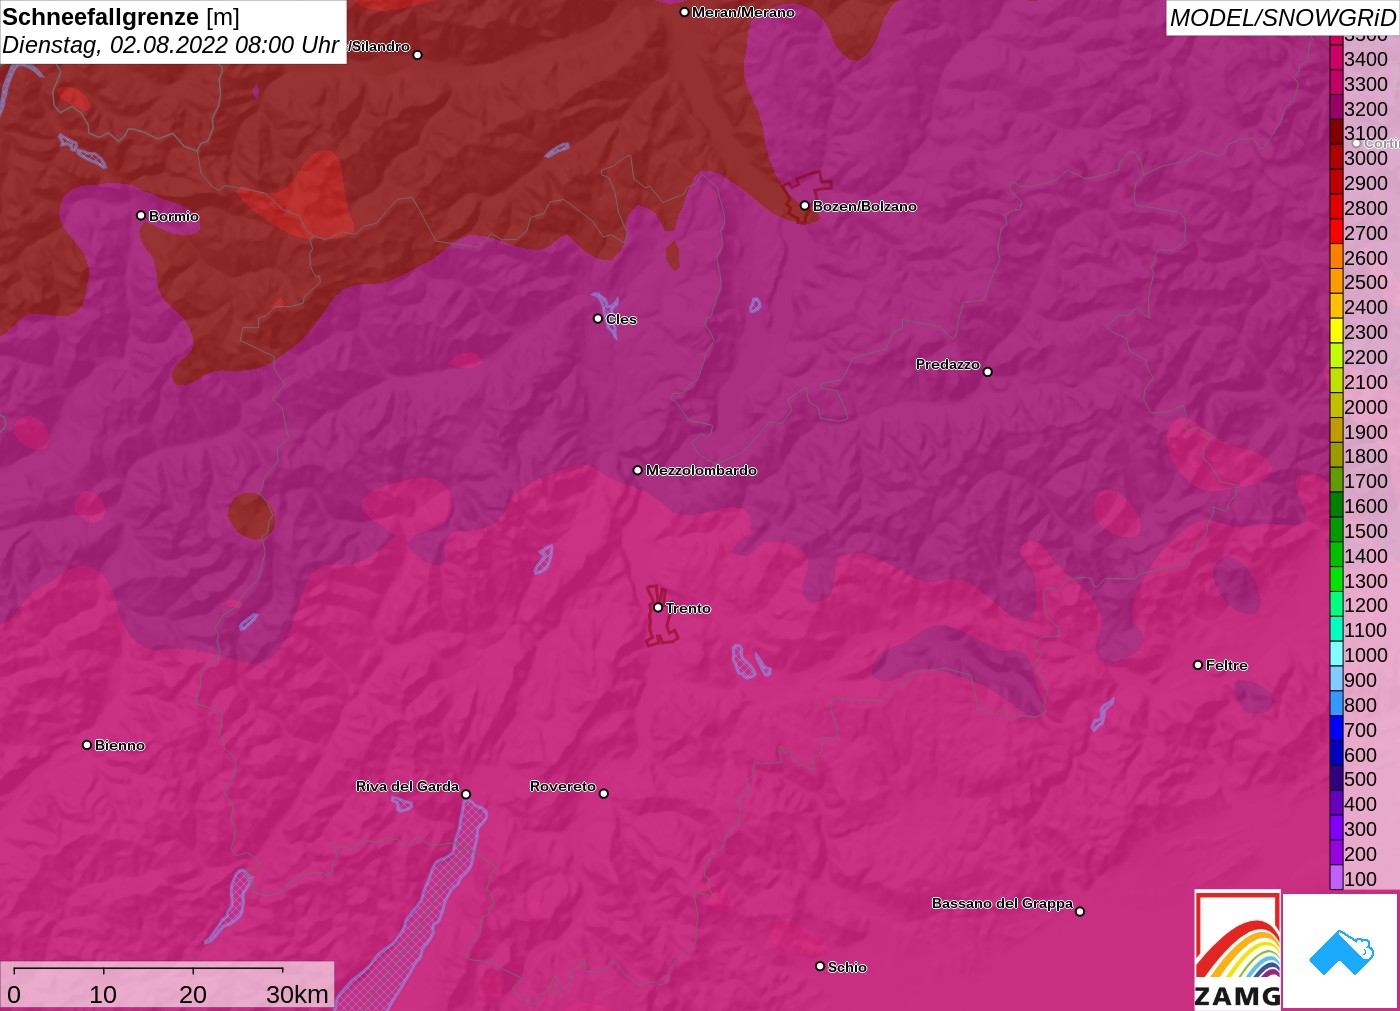
Task: Pick the green swatch beside legend value 1400
Action: [1336, 555]
